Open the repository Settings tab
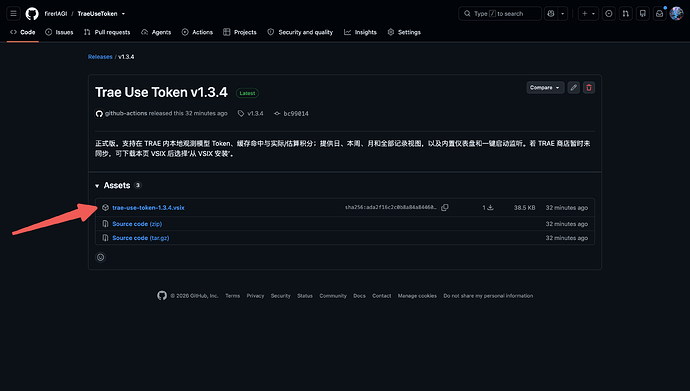 pos(404,32)
